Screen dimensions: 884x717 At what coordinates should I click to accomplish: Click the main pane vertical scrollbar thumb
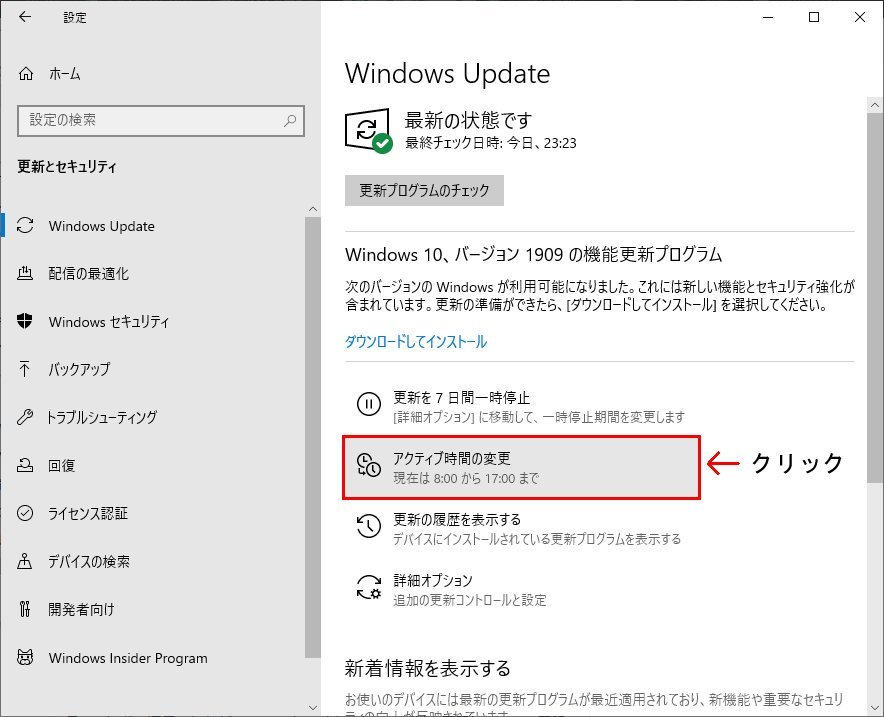pos(874,298)
